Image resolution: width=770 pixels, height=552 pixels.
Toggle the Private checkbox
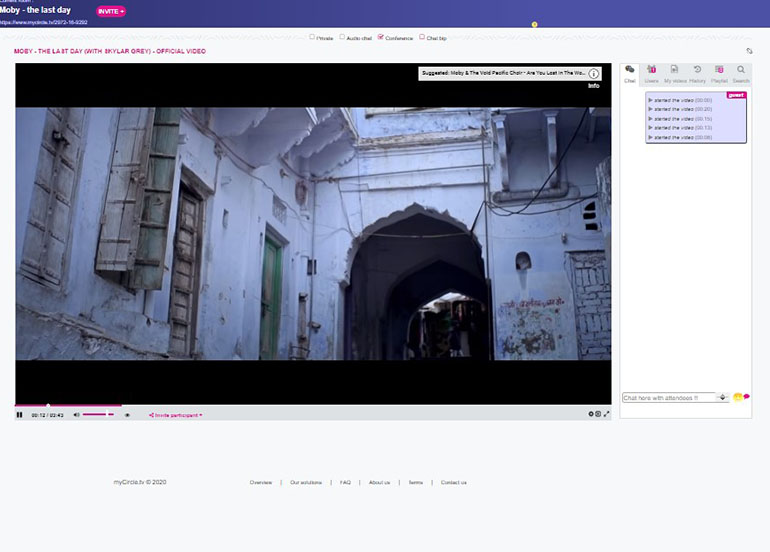(x=312, y=37)
